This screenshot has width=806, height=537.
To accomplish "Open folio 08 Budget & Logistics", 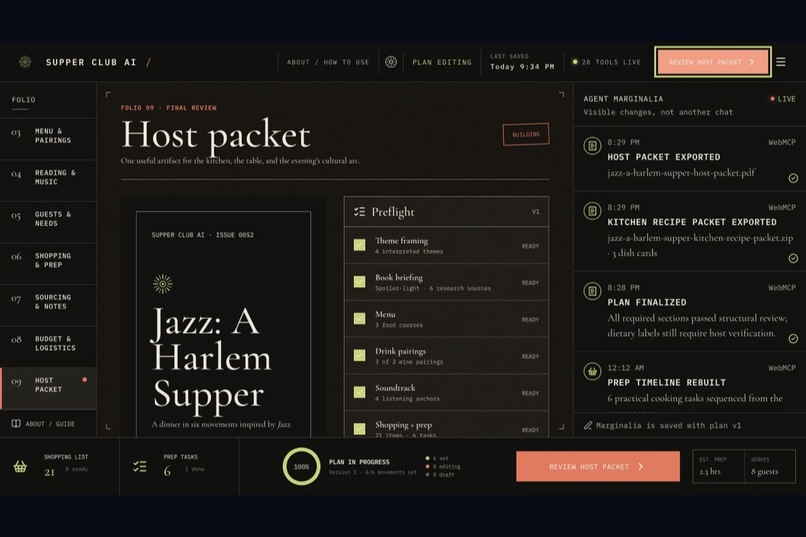I will 48,347.
